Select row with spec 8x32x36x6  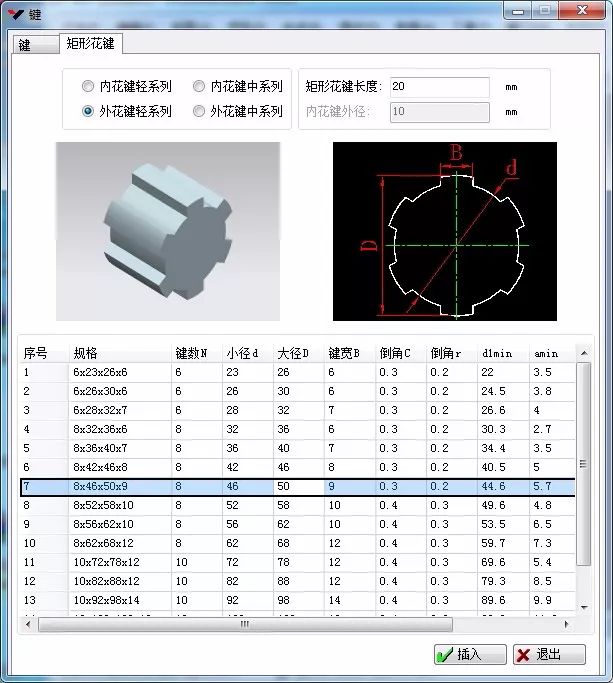(x=298, y=429)
